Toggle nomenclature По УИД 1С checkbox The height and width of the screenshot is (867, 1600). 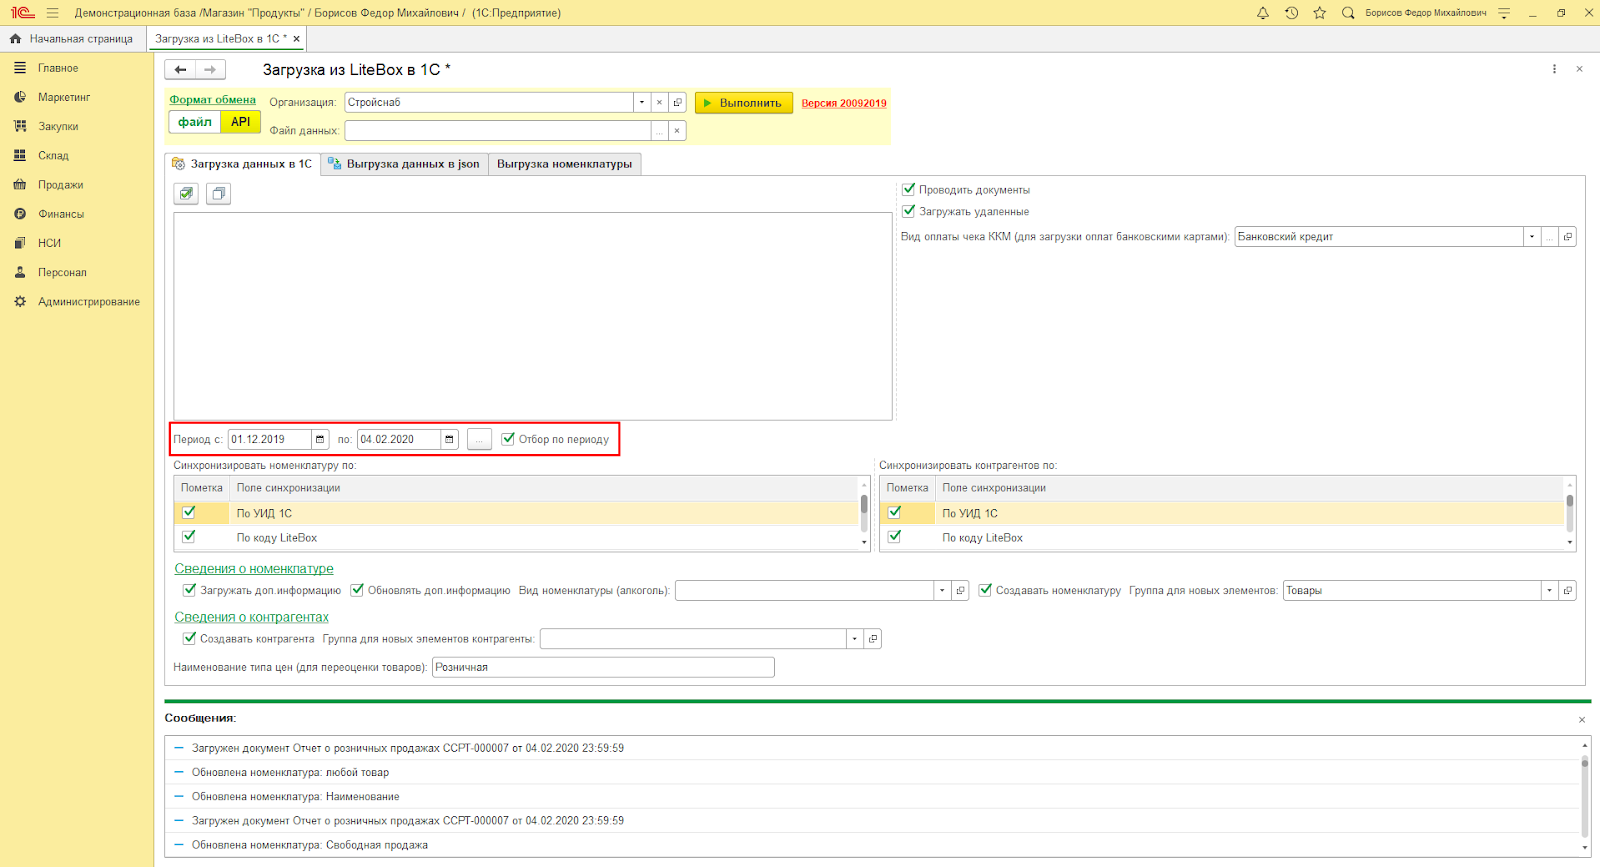[189, 512]
